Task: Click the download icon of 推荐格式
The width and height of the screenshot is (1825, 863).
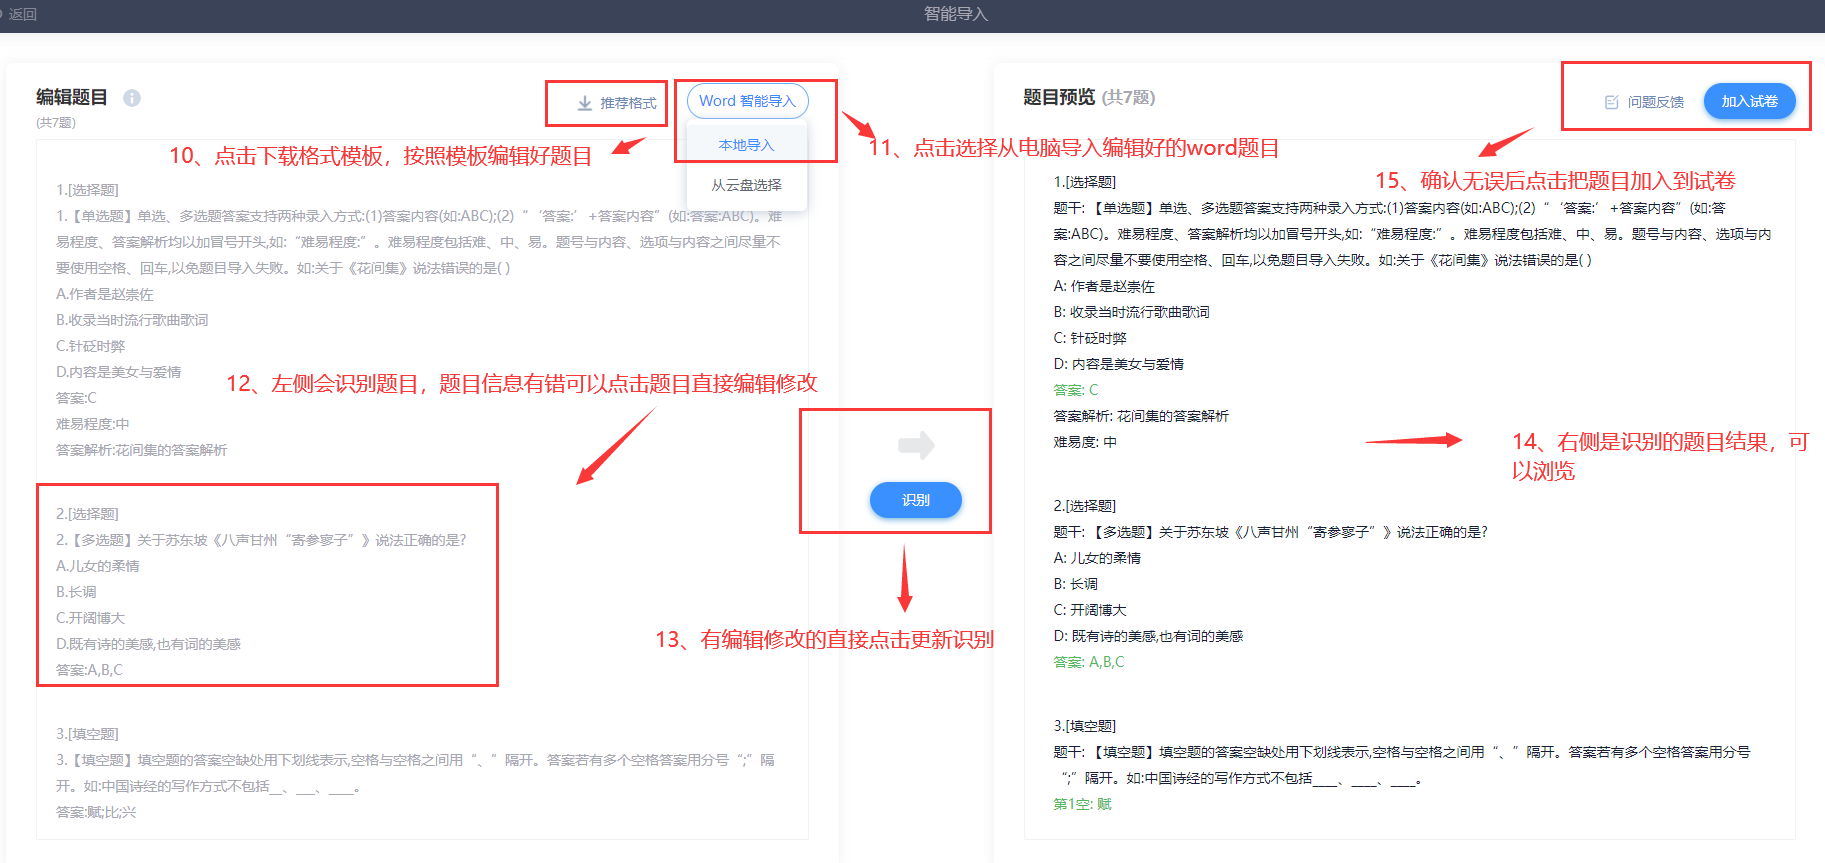Action: click(x=585, y=103)
